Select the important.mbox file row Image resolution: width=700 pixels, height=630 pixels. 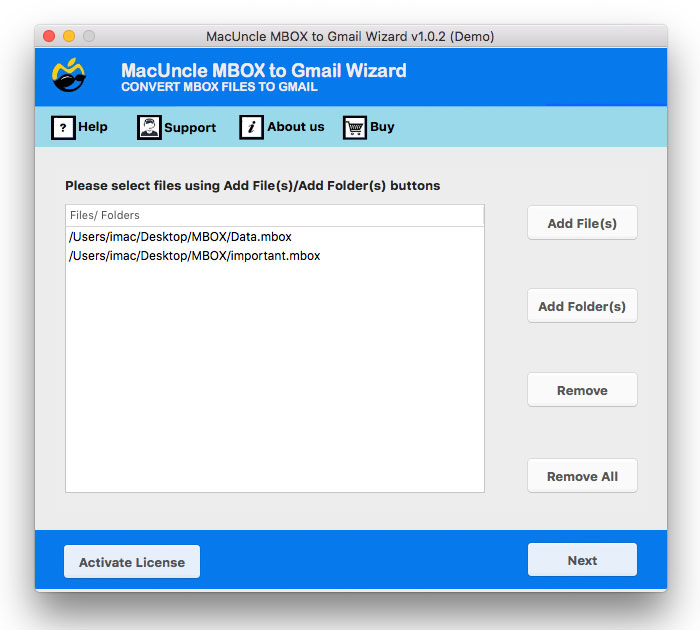click(275, 256)
